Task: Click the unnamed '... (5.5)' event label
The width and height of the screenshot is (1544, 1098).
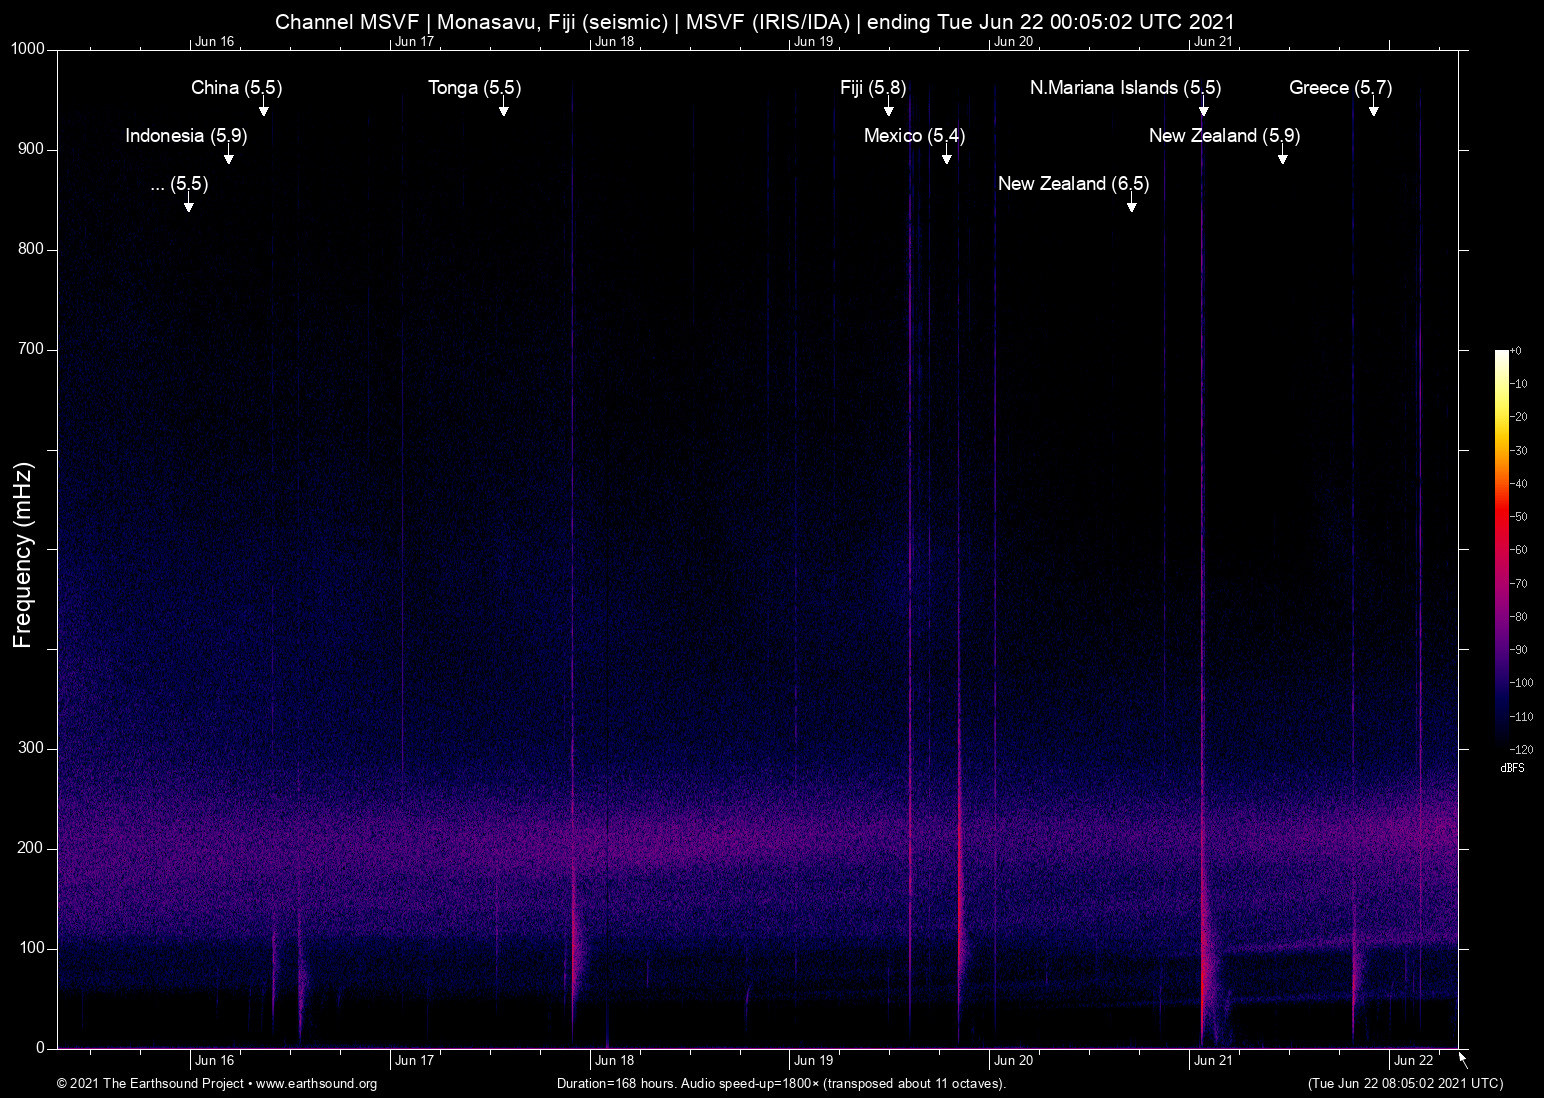Action: coord(179,184)
